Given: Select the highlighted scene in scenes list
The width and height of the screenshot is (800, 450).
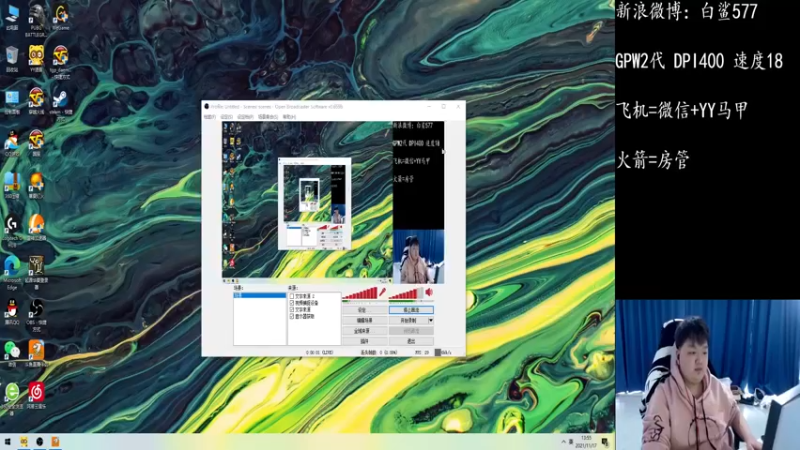Looking at the screenshot, I should pos(260,295).
